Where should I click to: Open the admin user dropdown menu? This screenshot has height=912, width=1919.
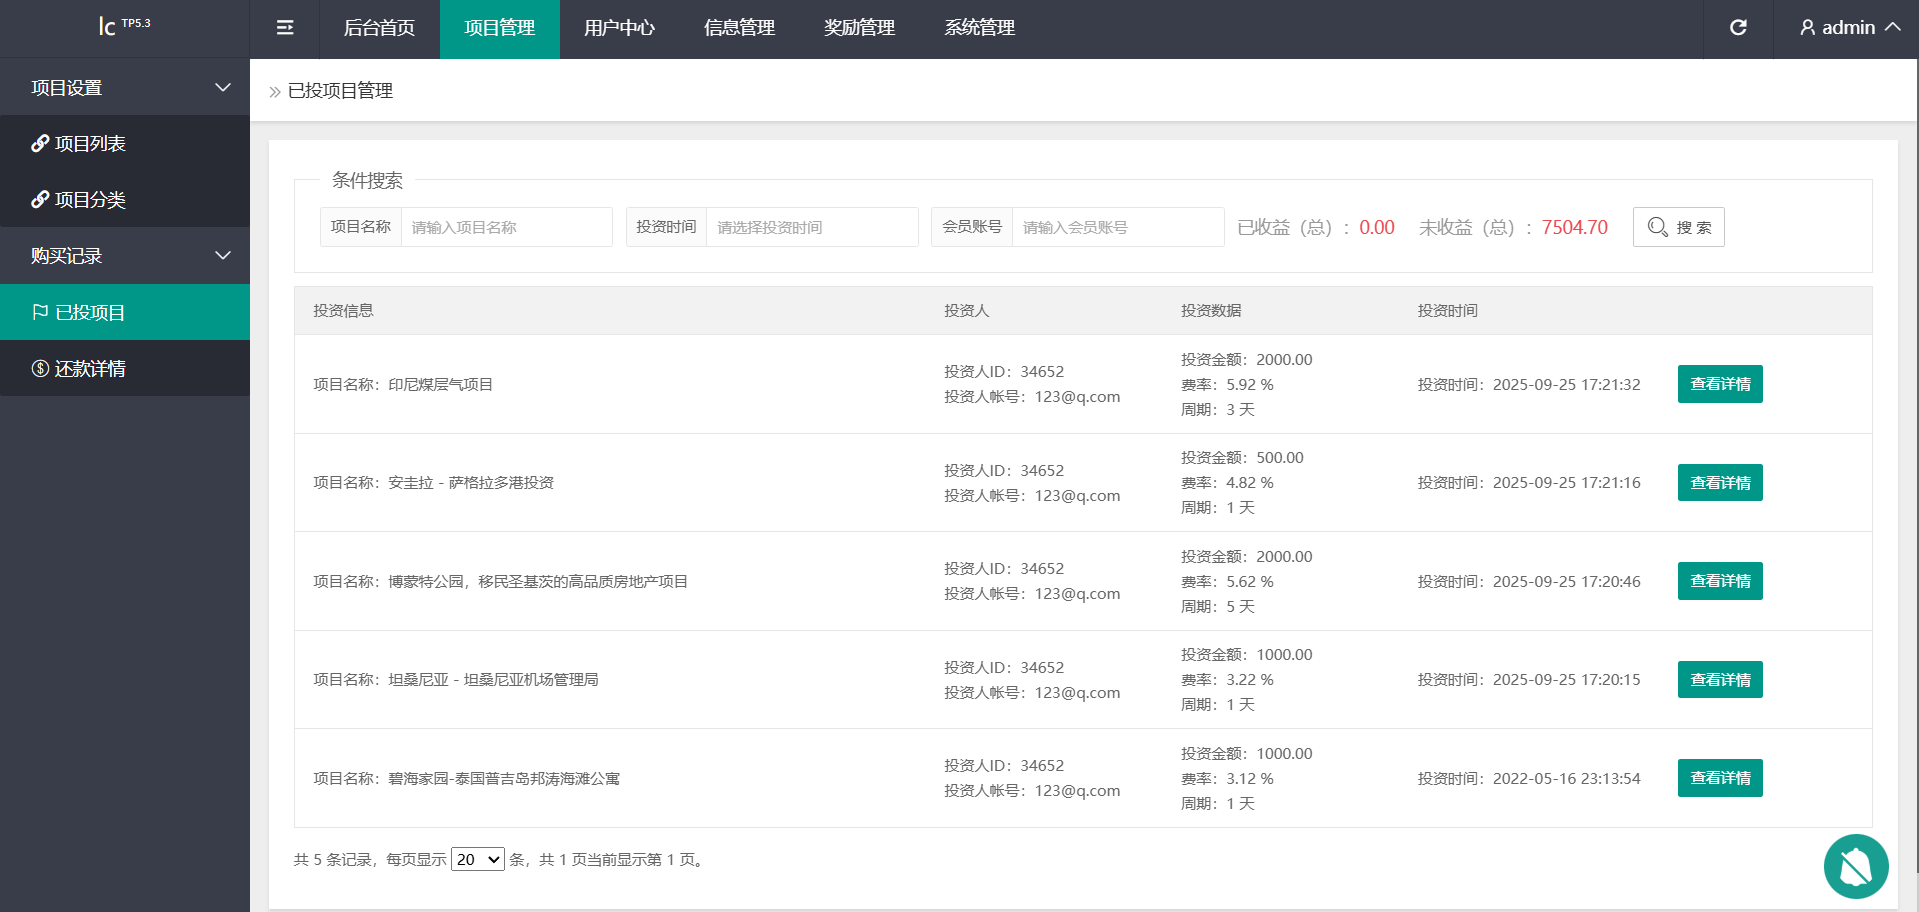pyautogui.click(x=1849, y=28)
